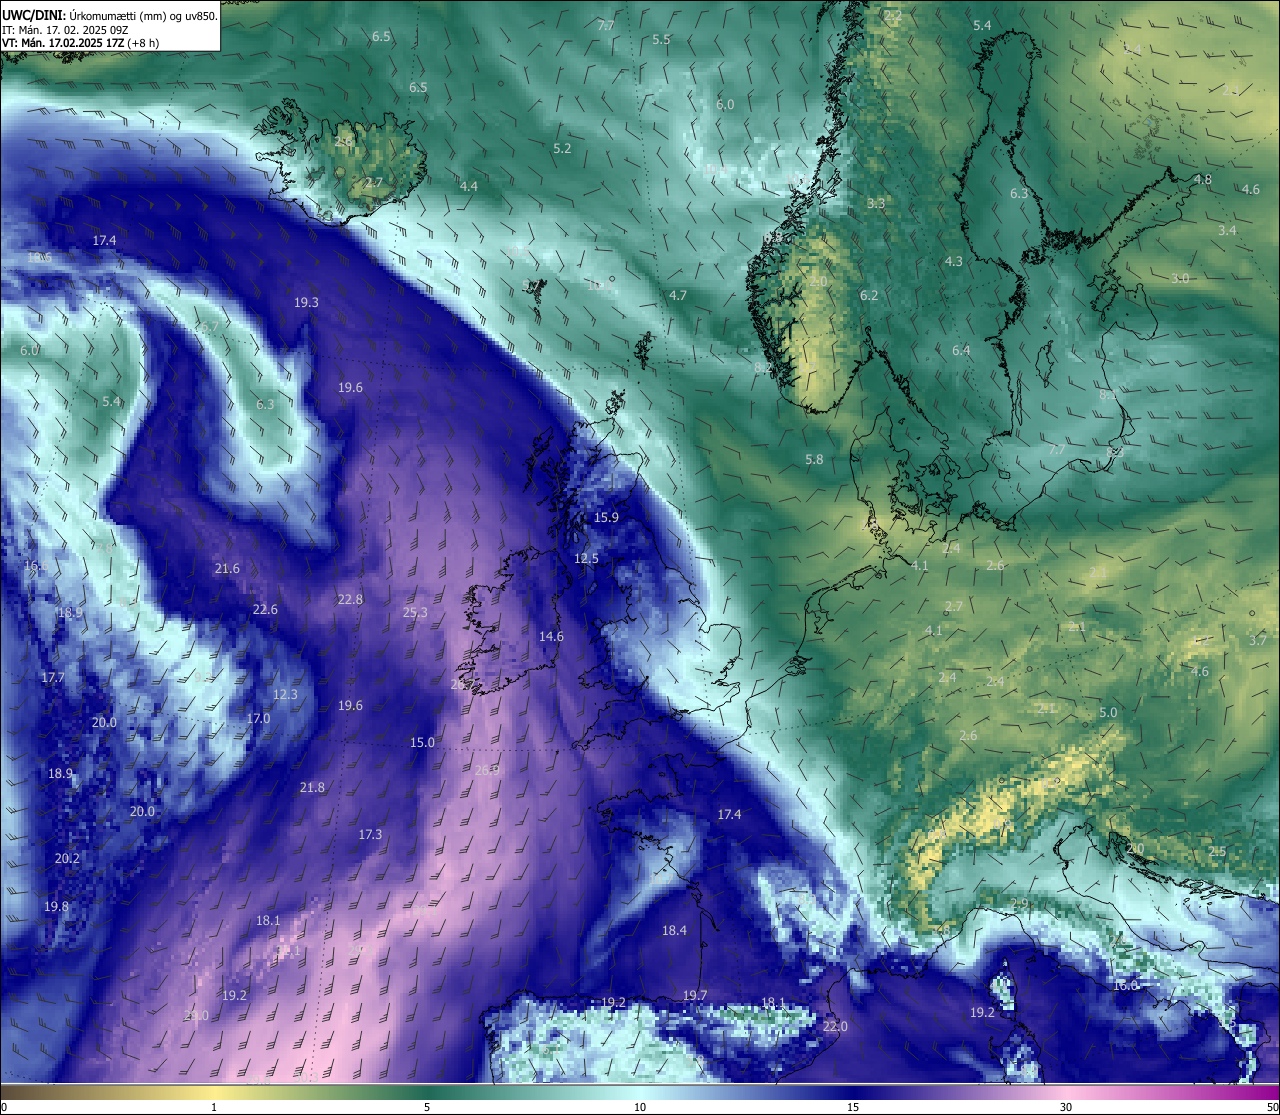Click the 5.0 value label

tap(1108, 713)
